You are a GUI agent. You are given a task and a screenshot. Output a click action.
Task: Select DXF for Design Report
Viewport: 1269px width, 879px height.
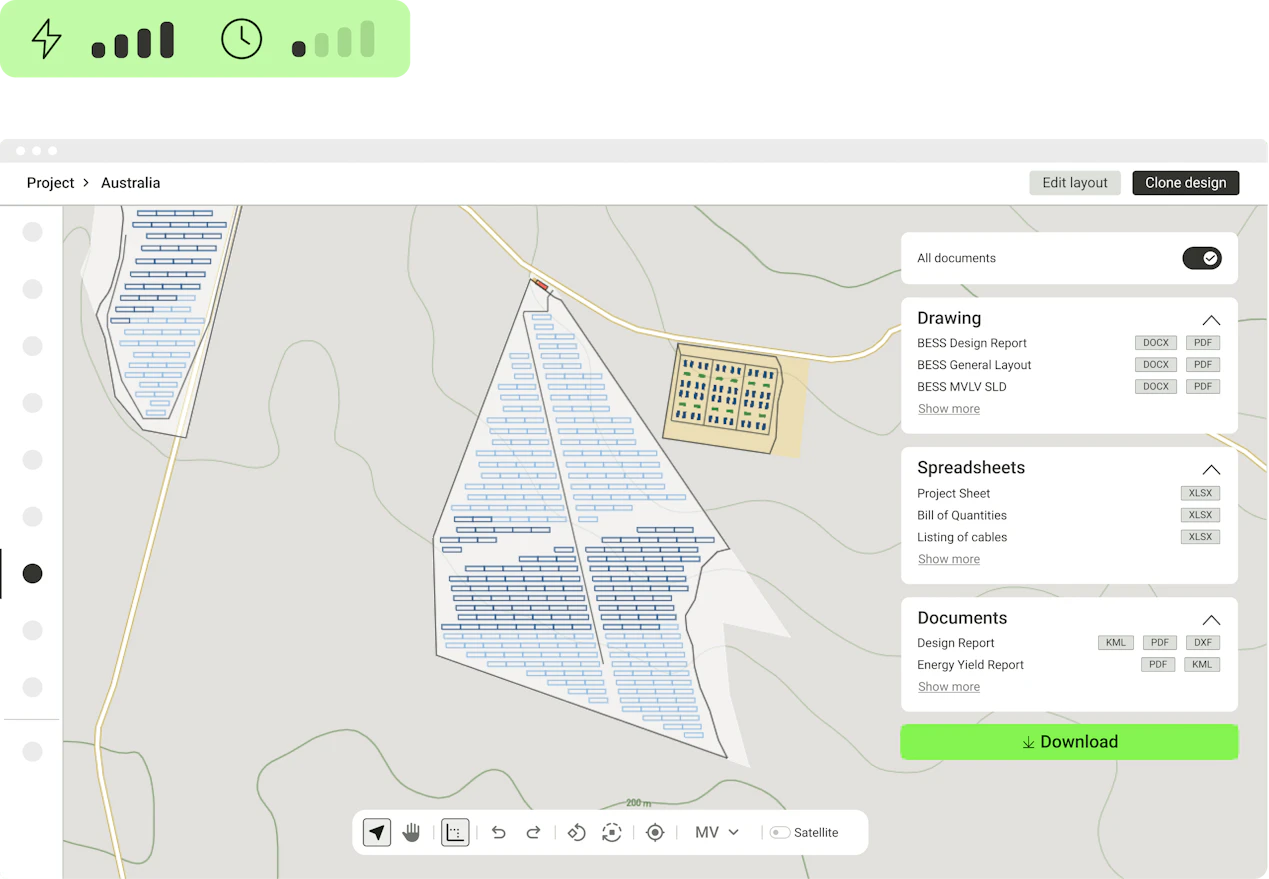pos(1203,643)
